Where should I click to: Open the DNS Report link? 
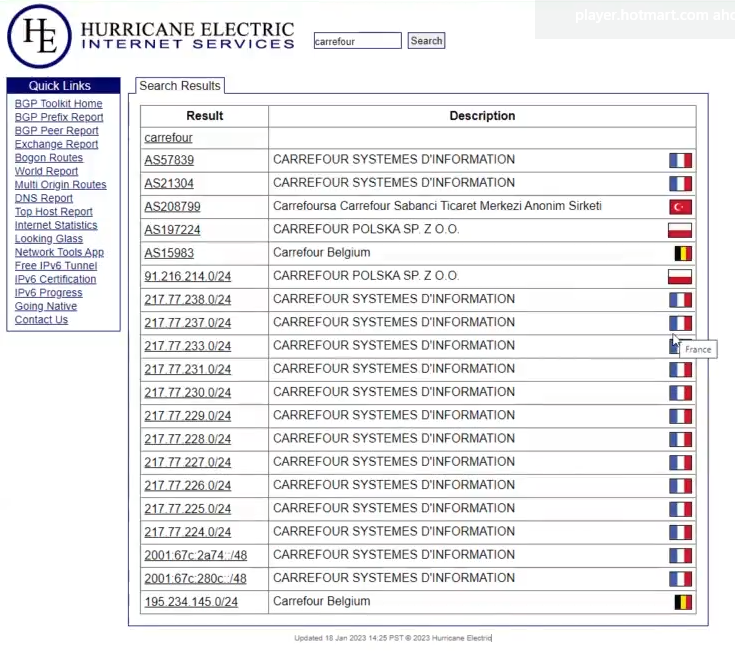(x=44, y=198)
